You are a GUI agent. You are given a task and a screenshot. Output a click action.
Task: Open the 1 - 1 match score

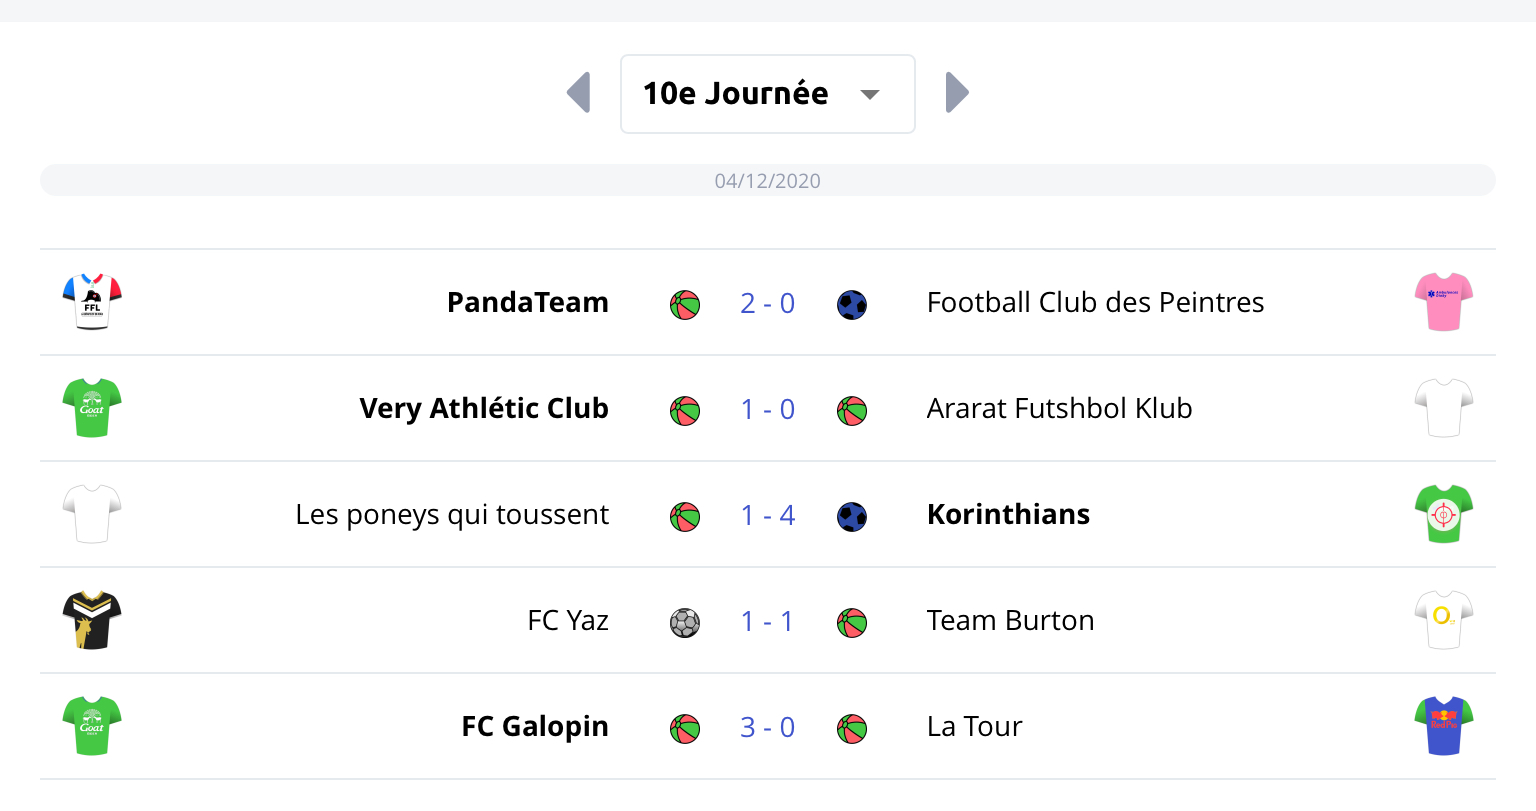(x=767, y=621)
